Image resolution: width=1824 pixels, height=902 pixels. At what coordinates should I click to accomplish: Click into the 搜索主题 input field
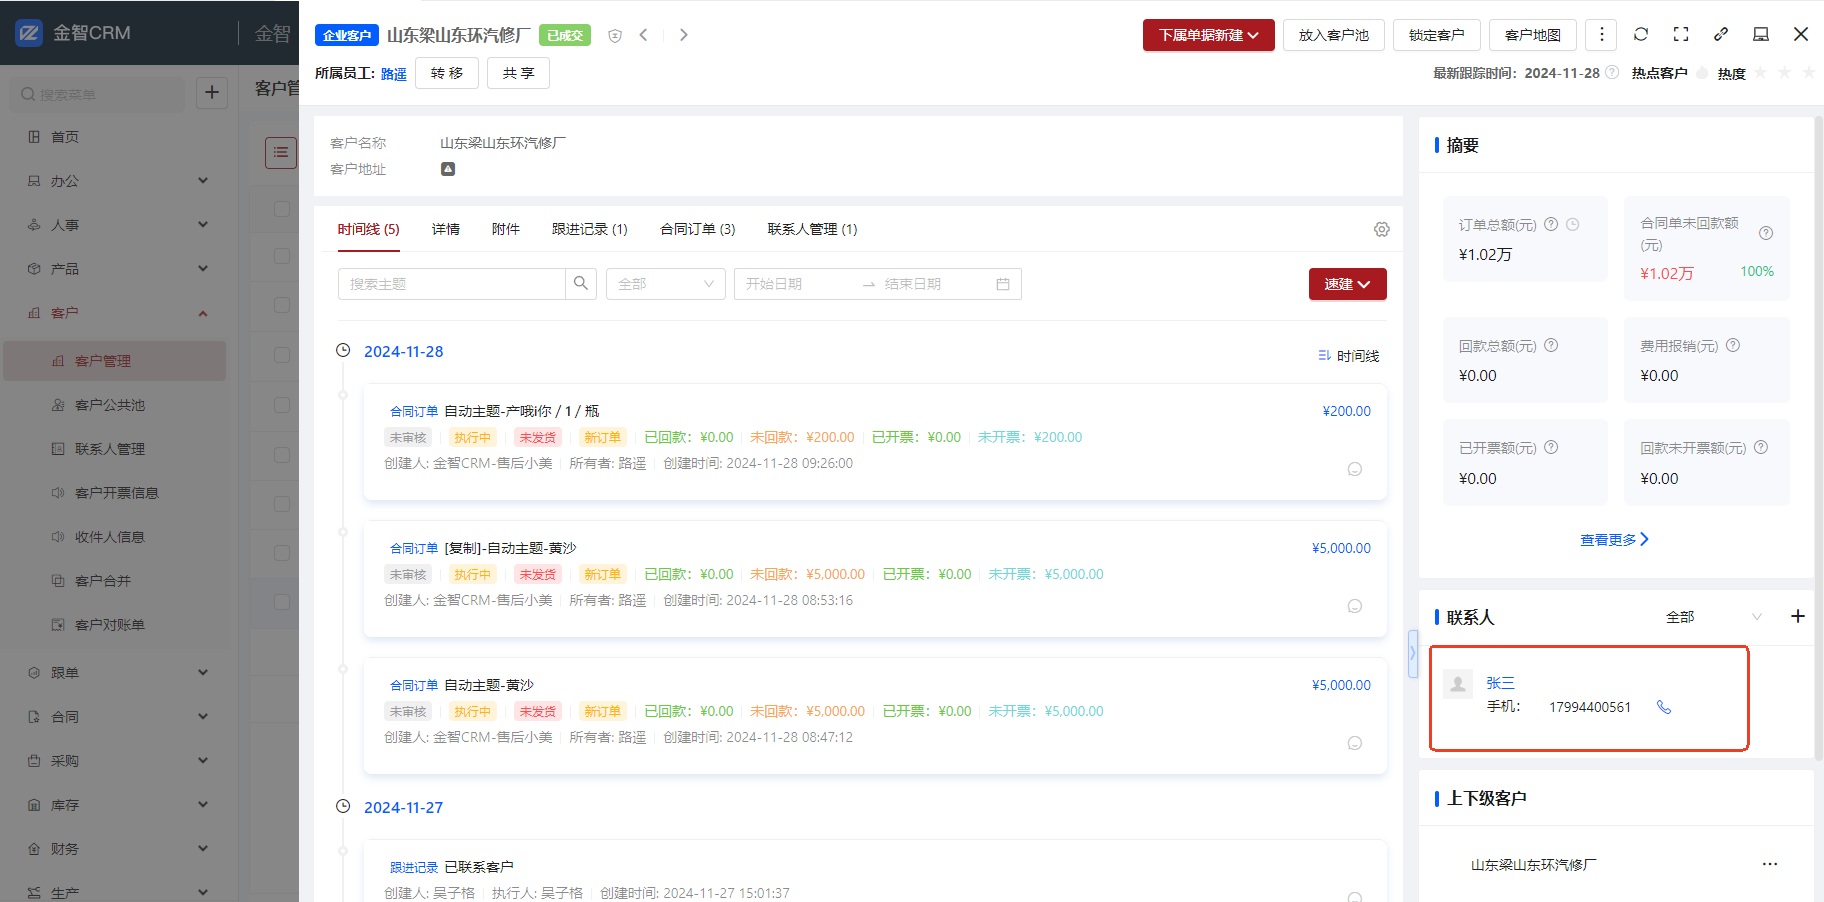point(452,284)
